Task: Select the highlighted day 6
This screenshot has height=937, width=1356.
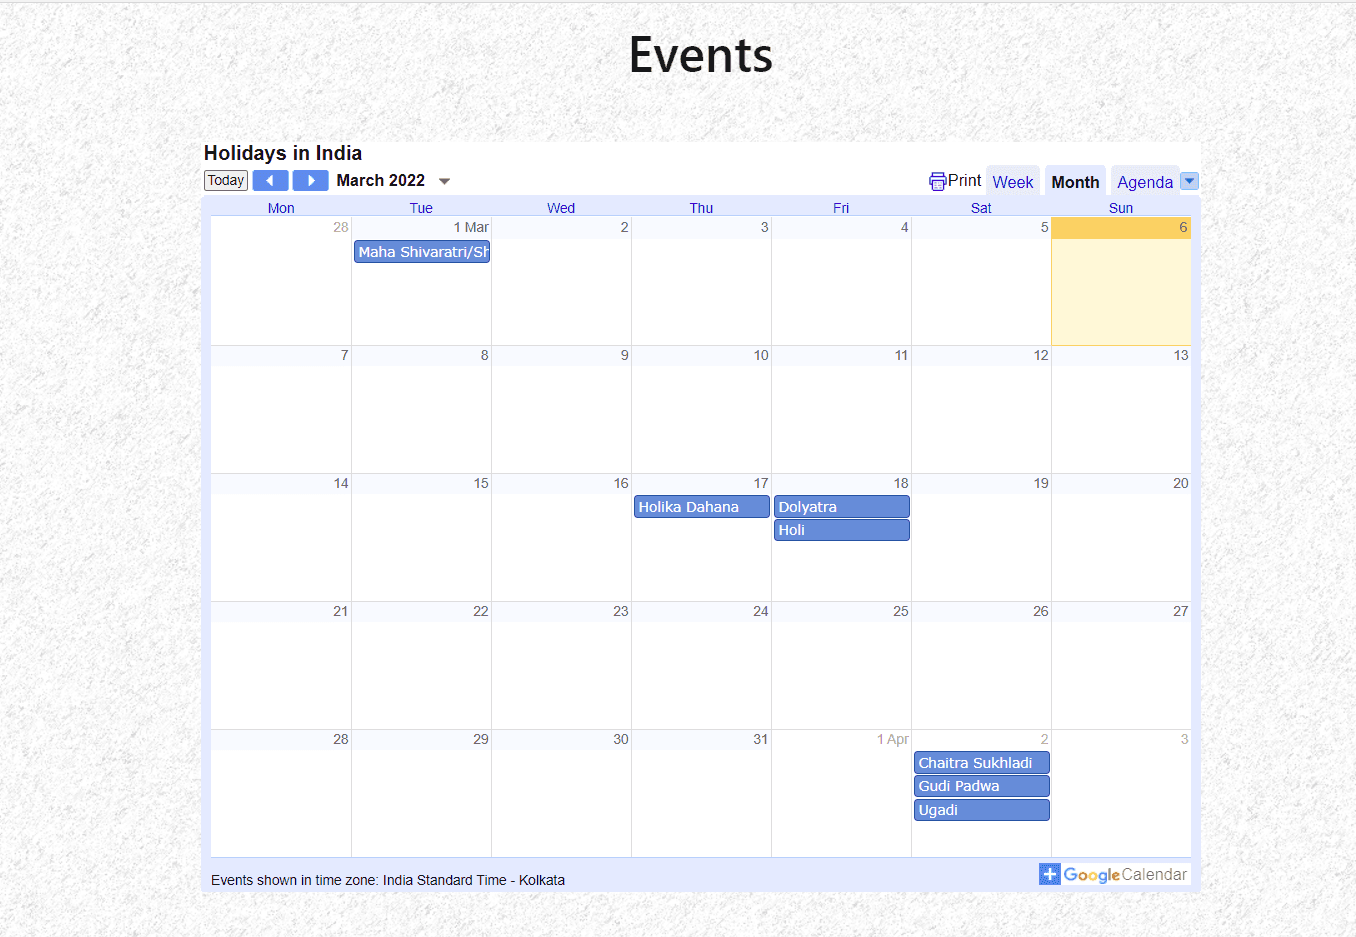Action: click(x=1183, y=227)
